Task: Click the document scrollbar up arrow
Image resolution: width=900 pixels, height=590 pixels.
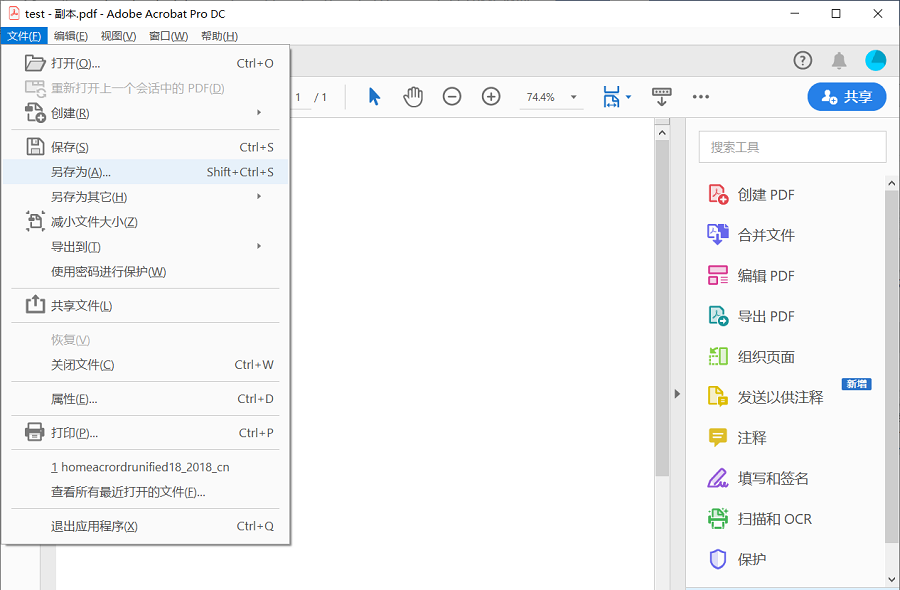Action: [662, 133]
